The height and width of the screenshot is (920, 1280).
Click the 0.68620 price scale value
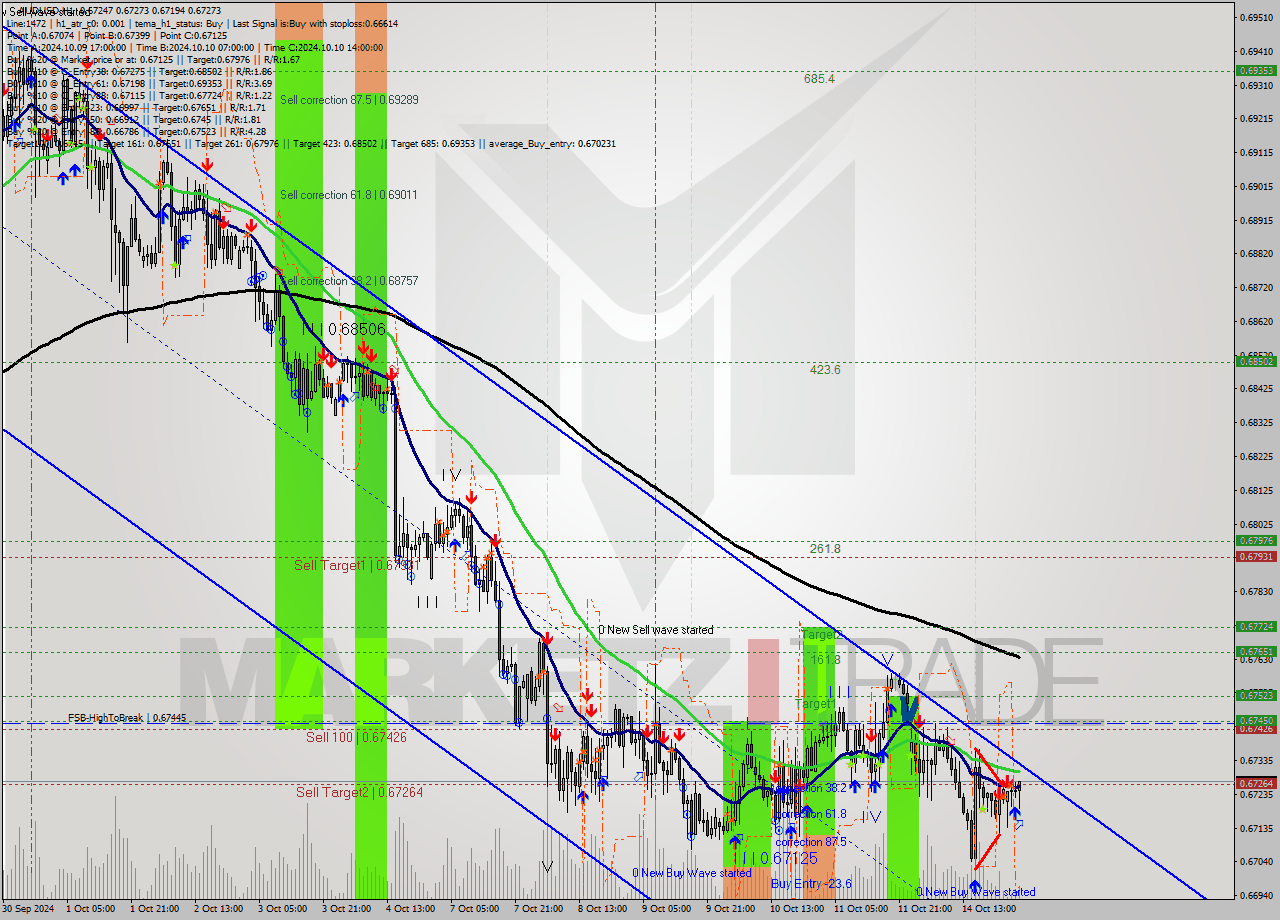[1256, 321]
